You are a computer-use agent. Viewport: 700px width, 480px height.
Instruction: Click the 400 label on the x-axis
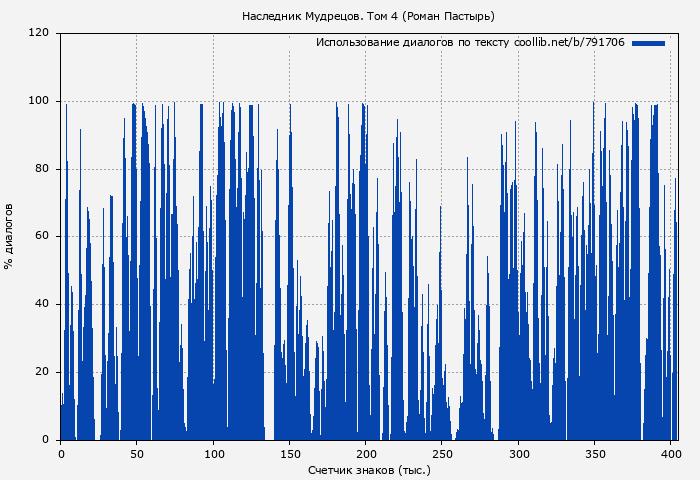coord(671,454)
